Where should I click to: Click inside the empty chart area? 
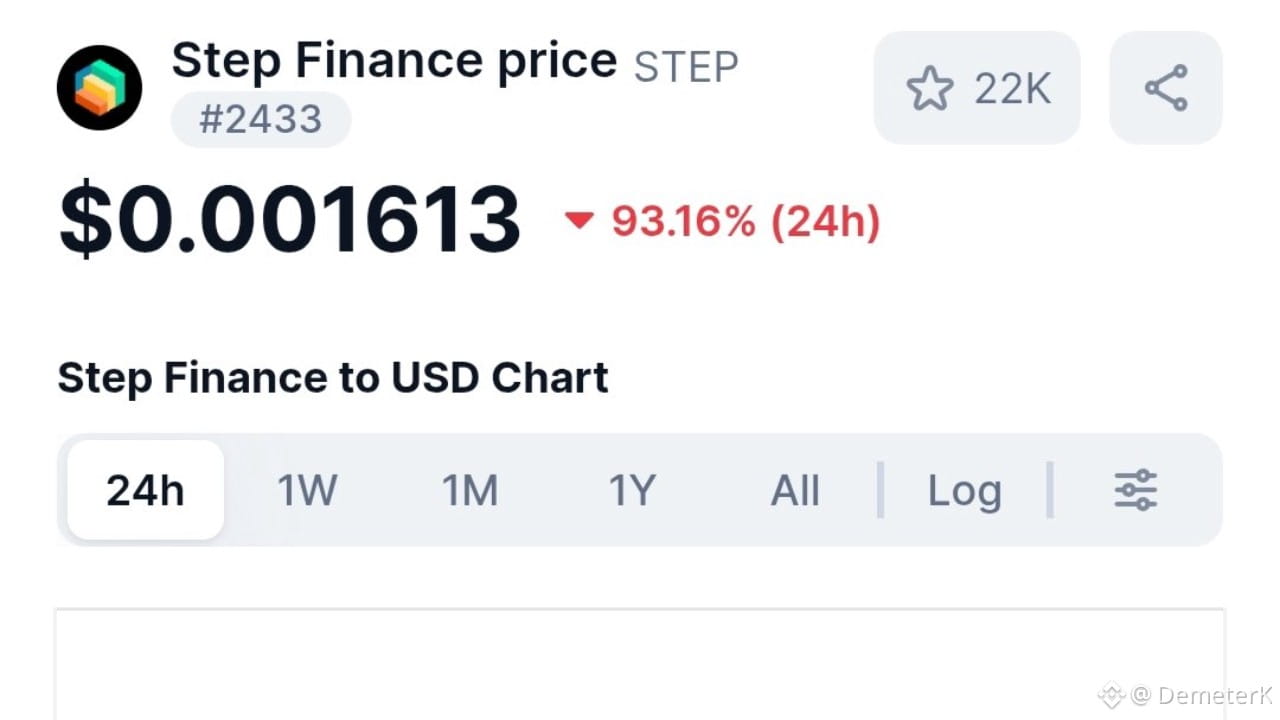pos(640,665)
